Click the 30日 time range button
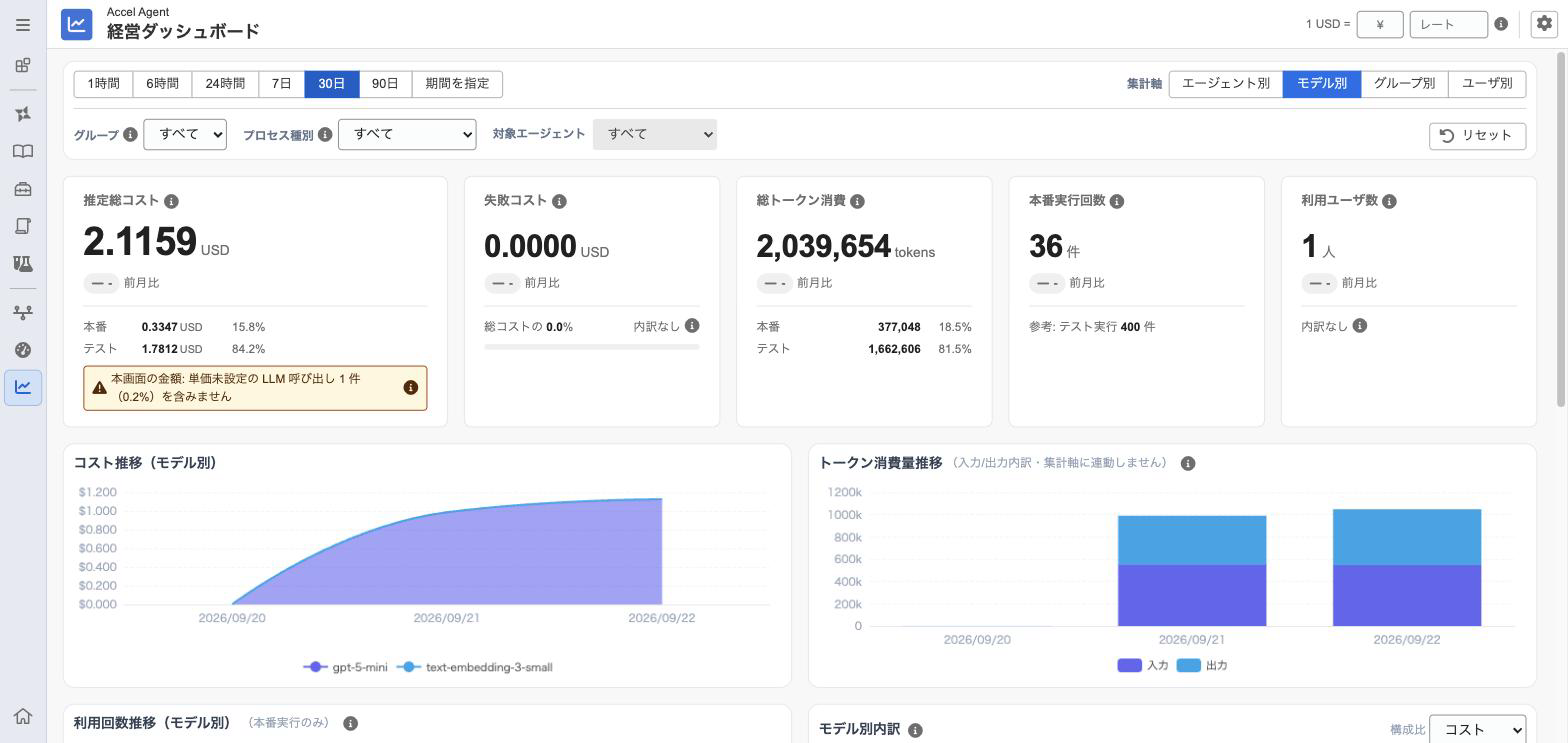Viewport: 1568px width, 743px height. [x=332, y=84]
